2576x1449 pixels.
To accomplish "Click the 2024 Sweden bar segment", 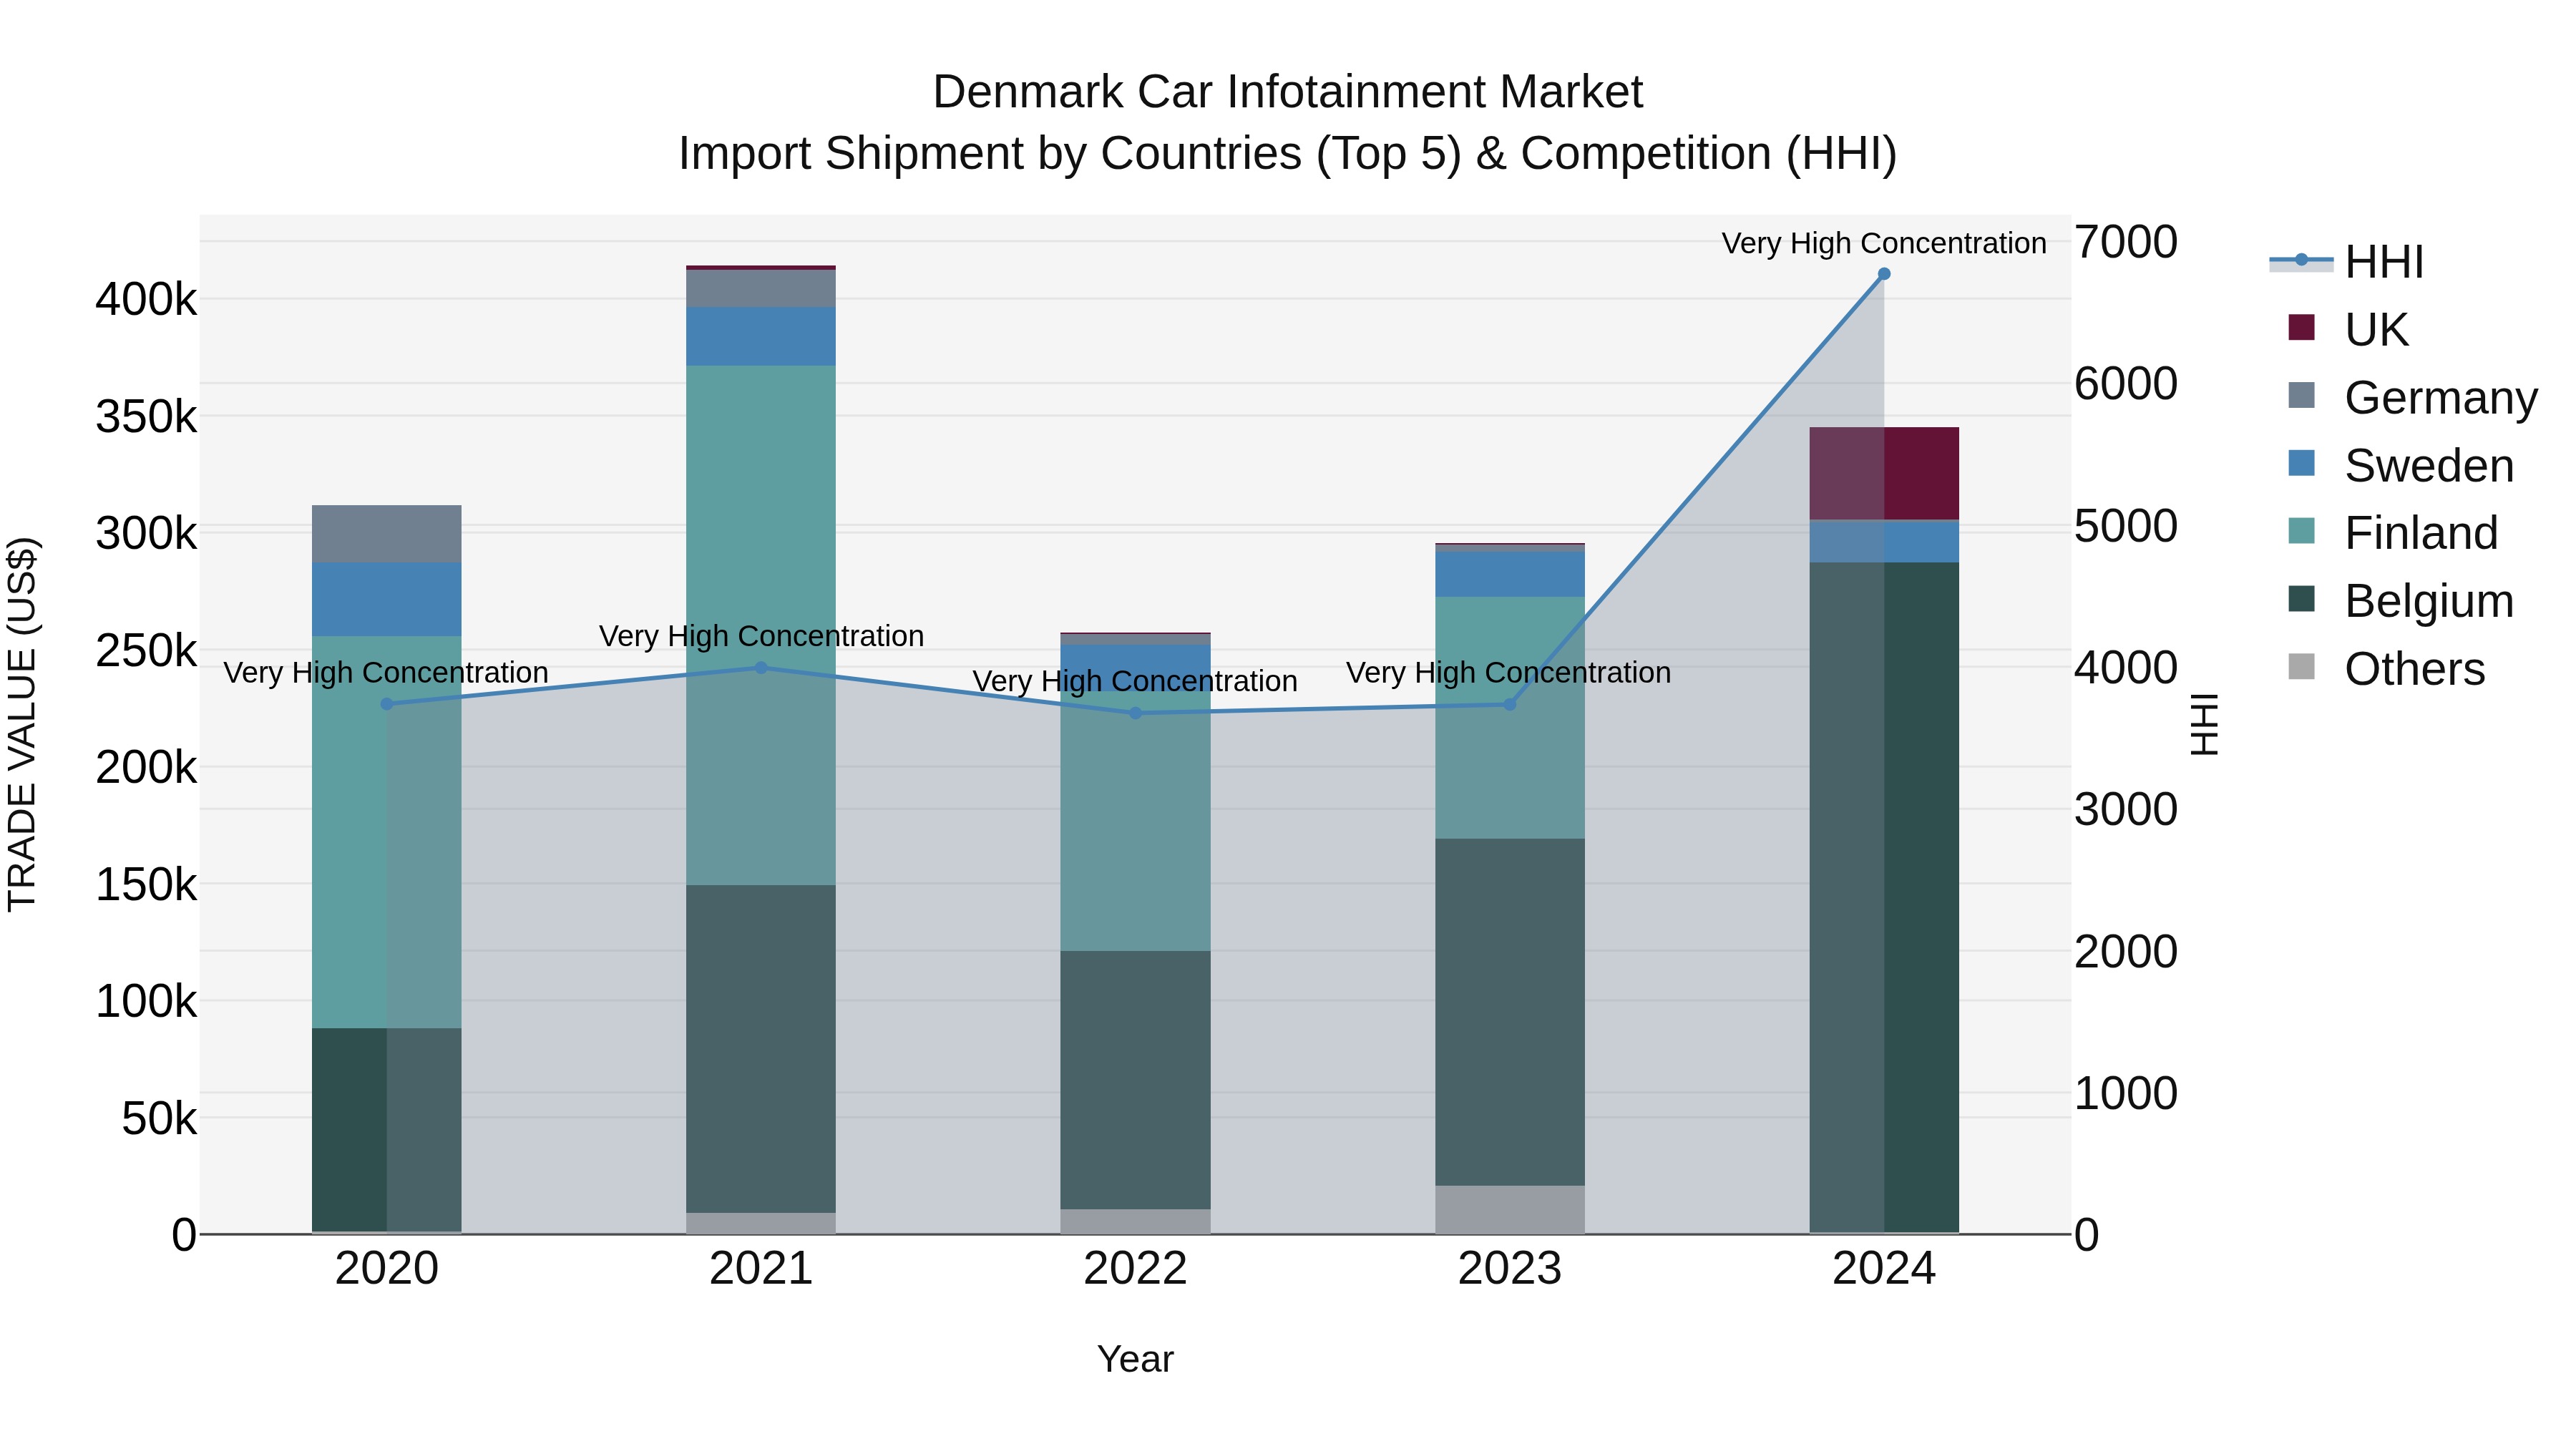I will click(x=1884, y=542).
